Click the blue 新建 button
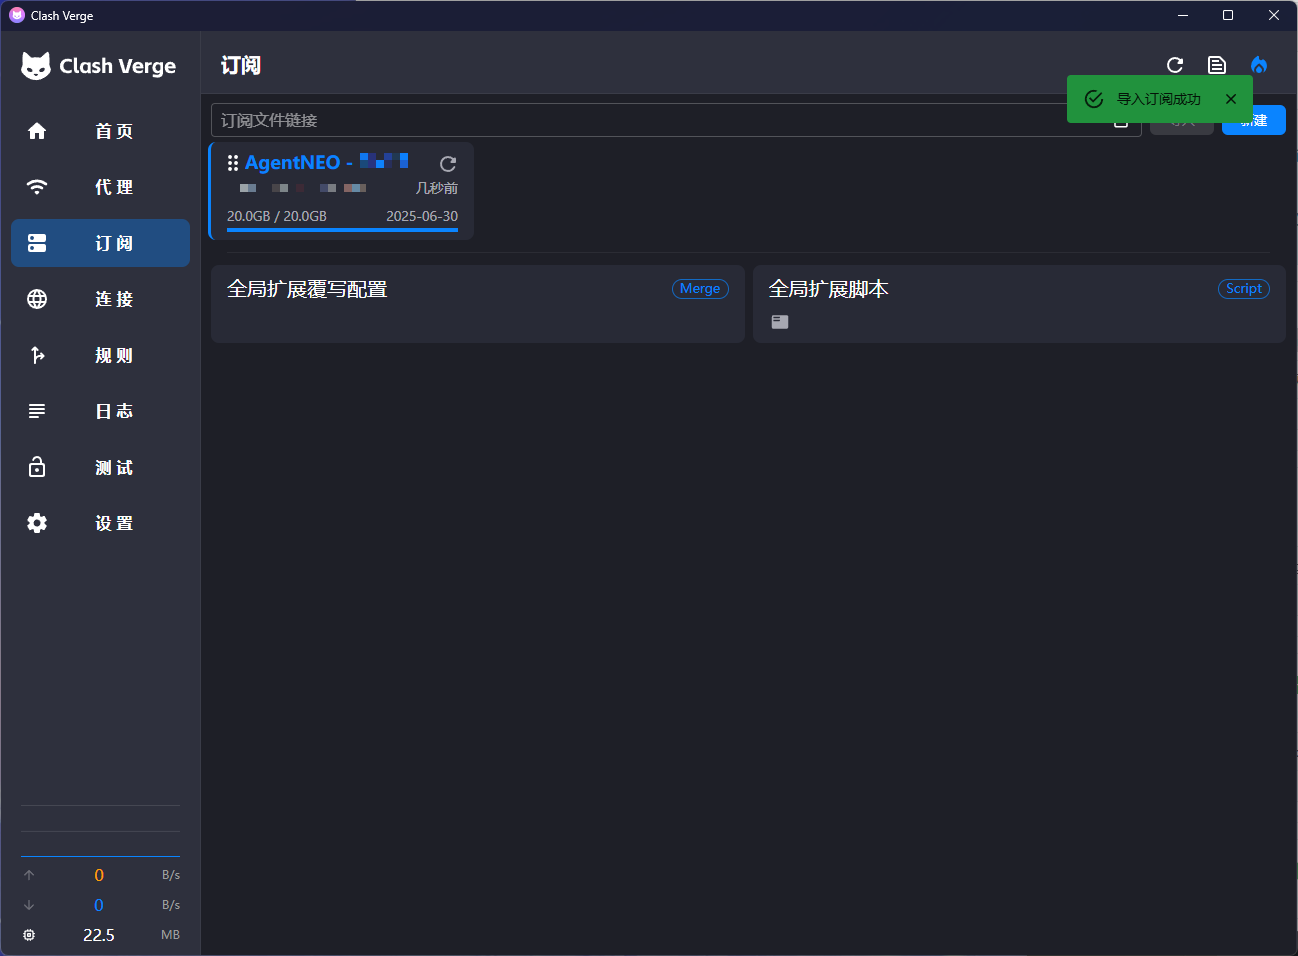 tap(1254, 120)
